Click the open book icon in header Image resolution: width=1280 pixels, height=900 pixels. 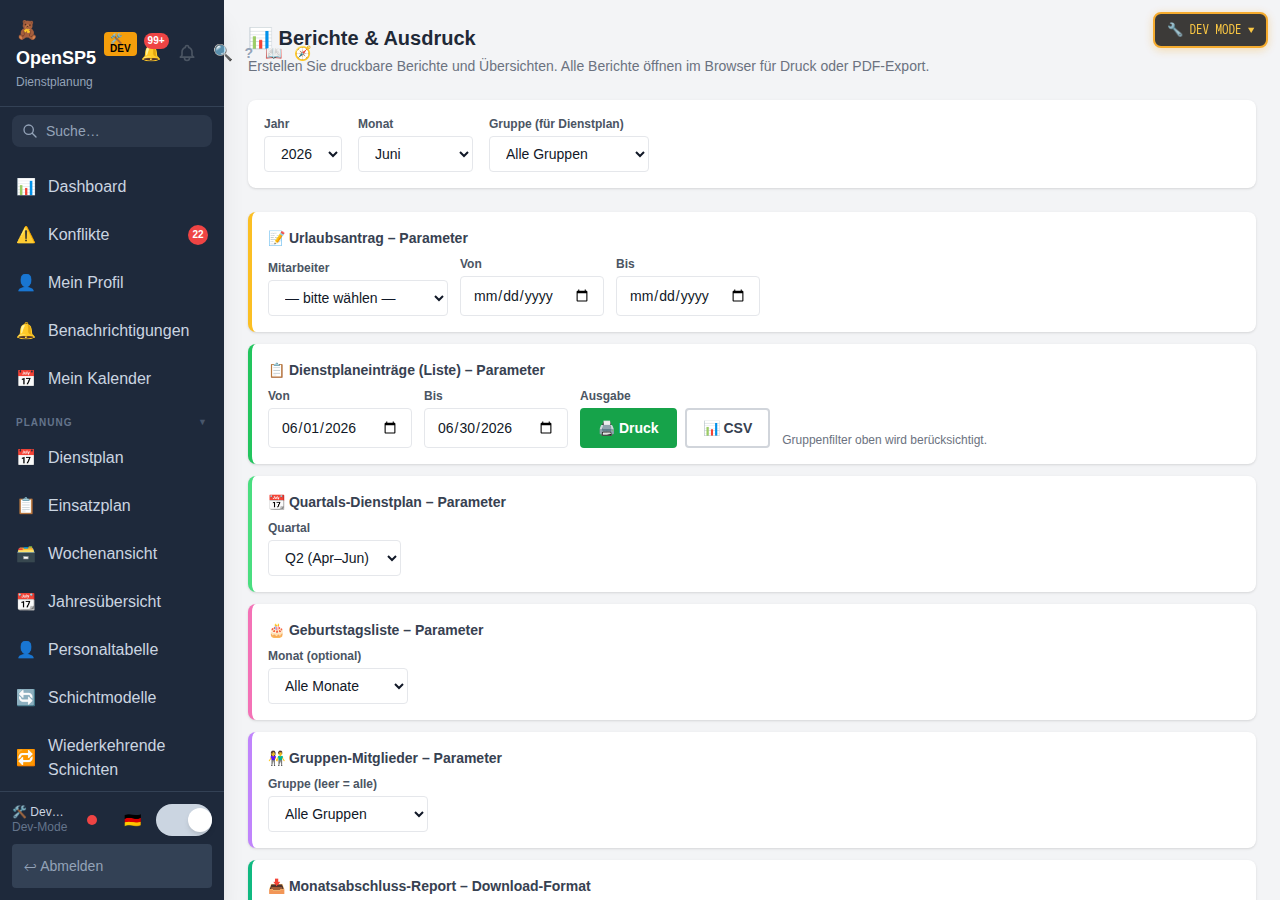(x=274, y=53)
